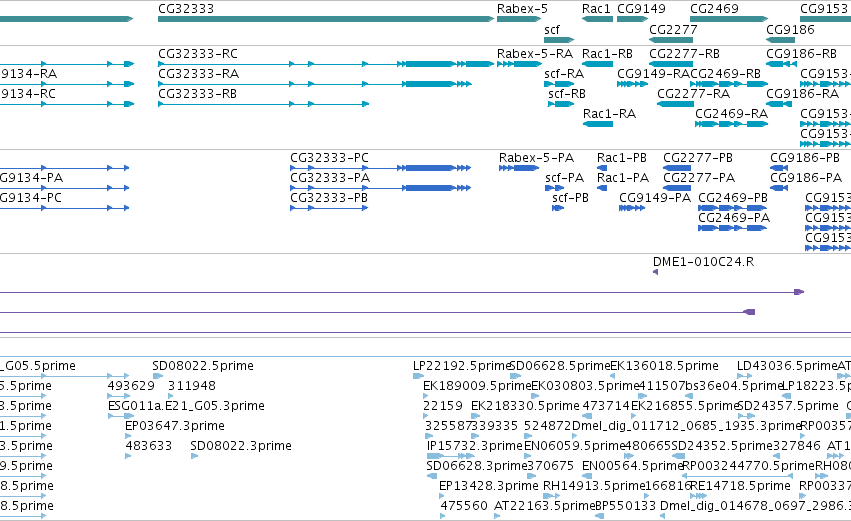Image resolution: width=851 pixels, height=521 pixels.
Task: Select EST IP15732.3prime
Action: pyautogui.click(x=474, y=446)
